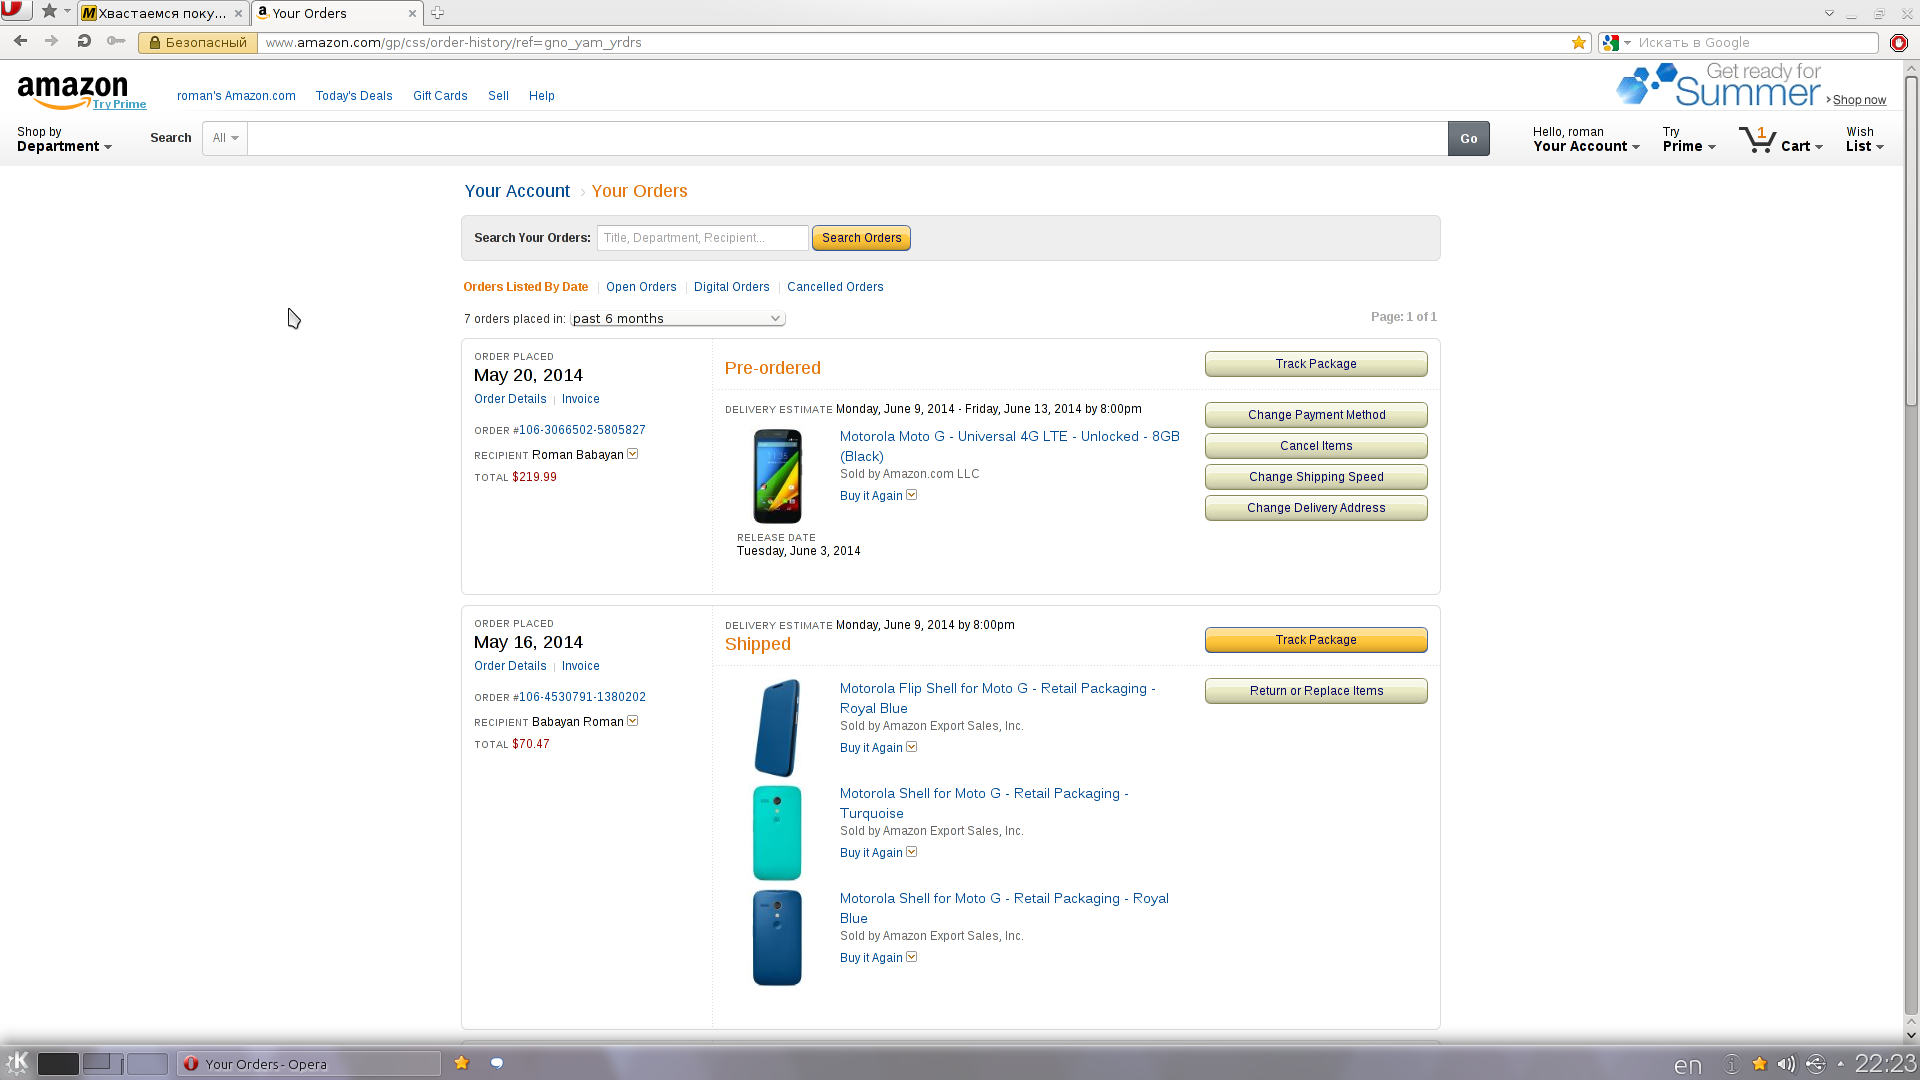Open Motorola Moto G product link
Image resolution: width=1920 pixels, height=1080 pixels.
[1009, 446]
